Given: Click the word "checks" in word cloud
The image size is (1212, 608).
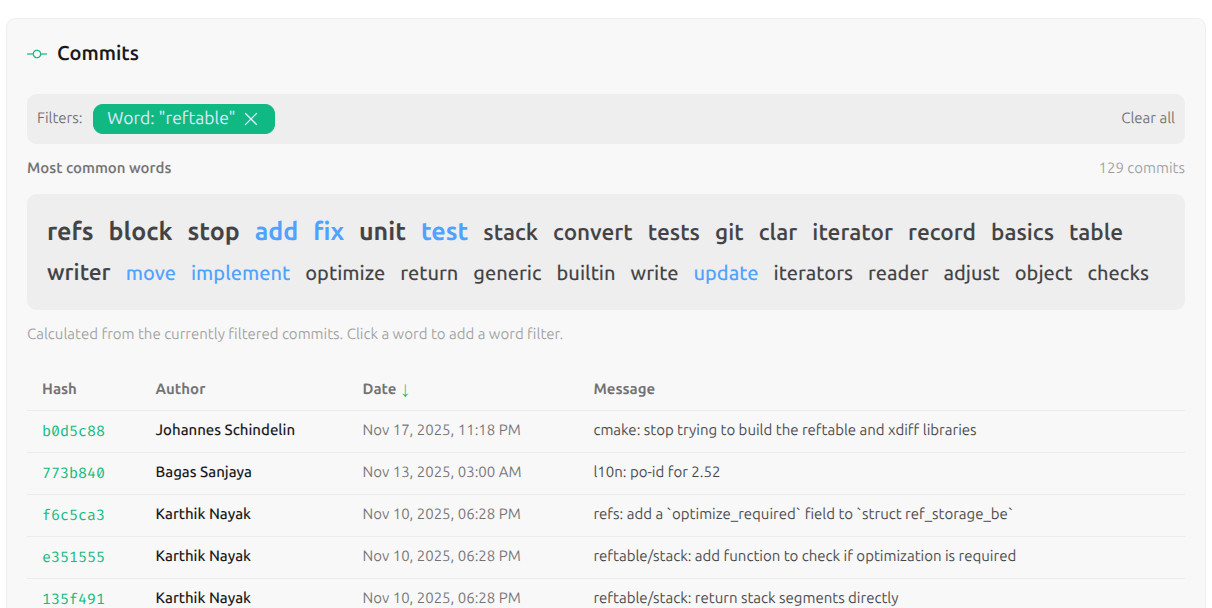Looking at the screenshot, I should (1117, 273).
